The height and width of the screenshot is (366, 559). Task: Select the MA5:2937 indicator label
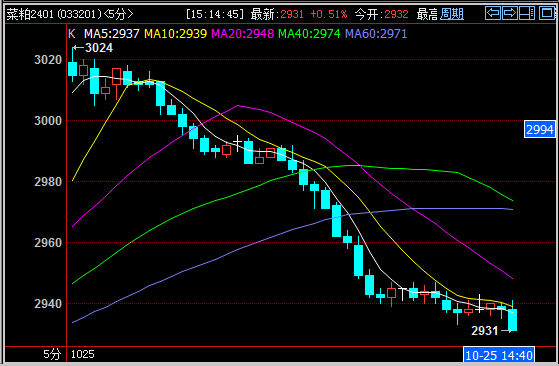point(112,34)
